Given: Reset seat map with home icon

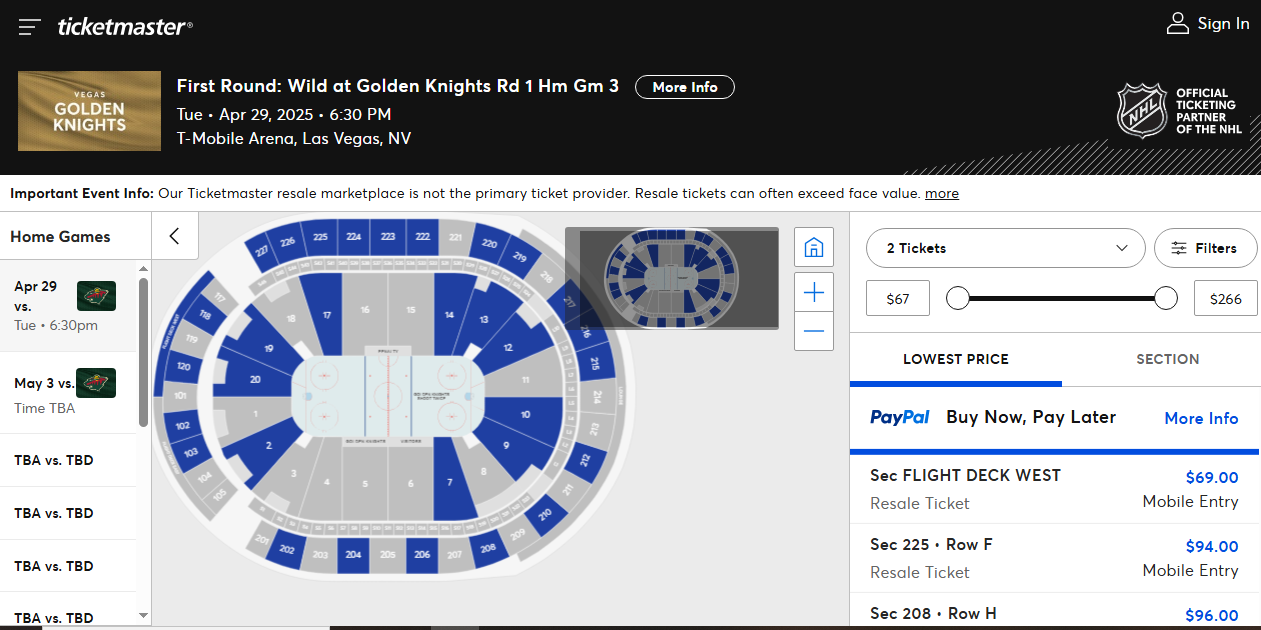Looking at the screenshot, I should point(813,247).
